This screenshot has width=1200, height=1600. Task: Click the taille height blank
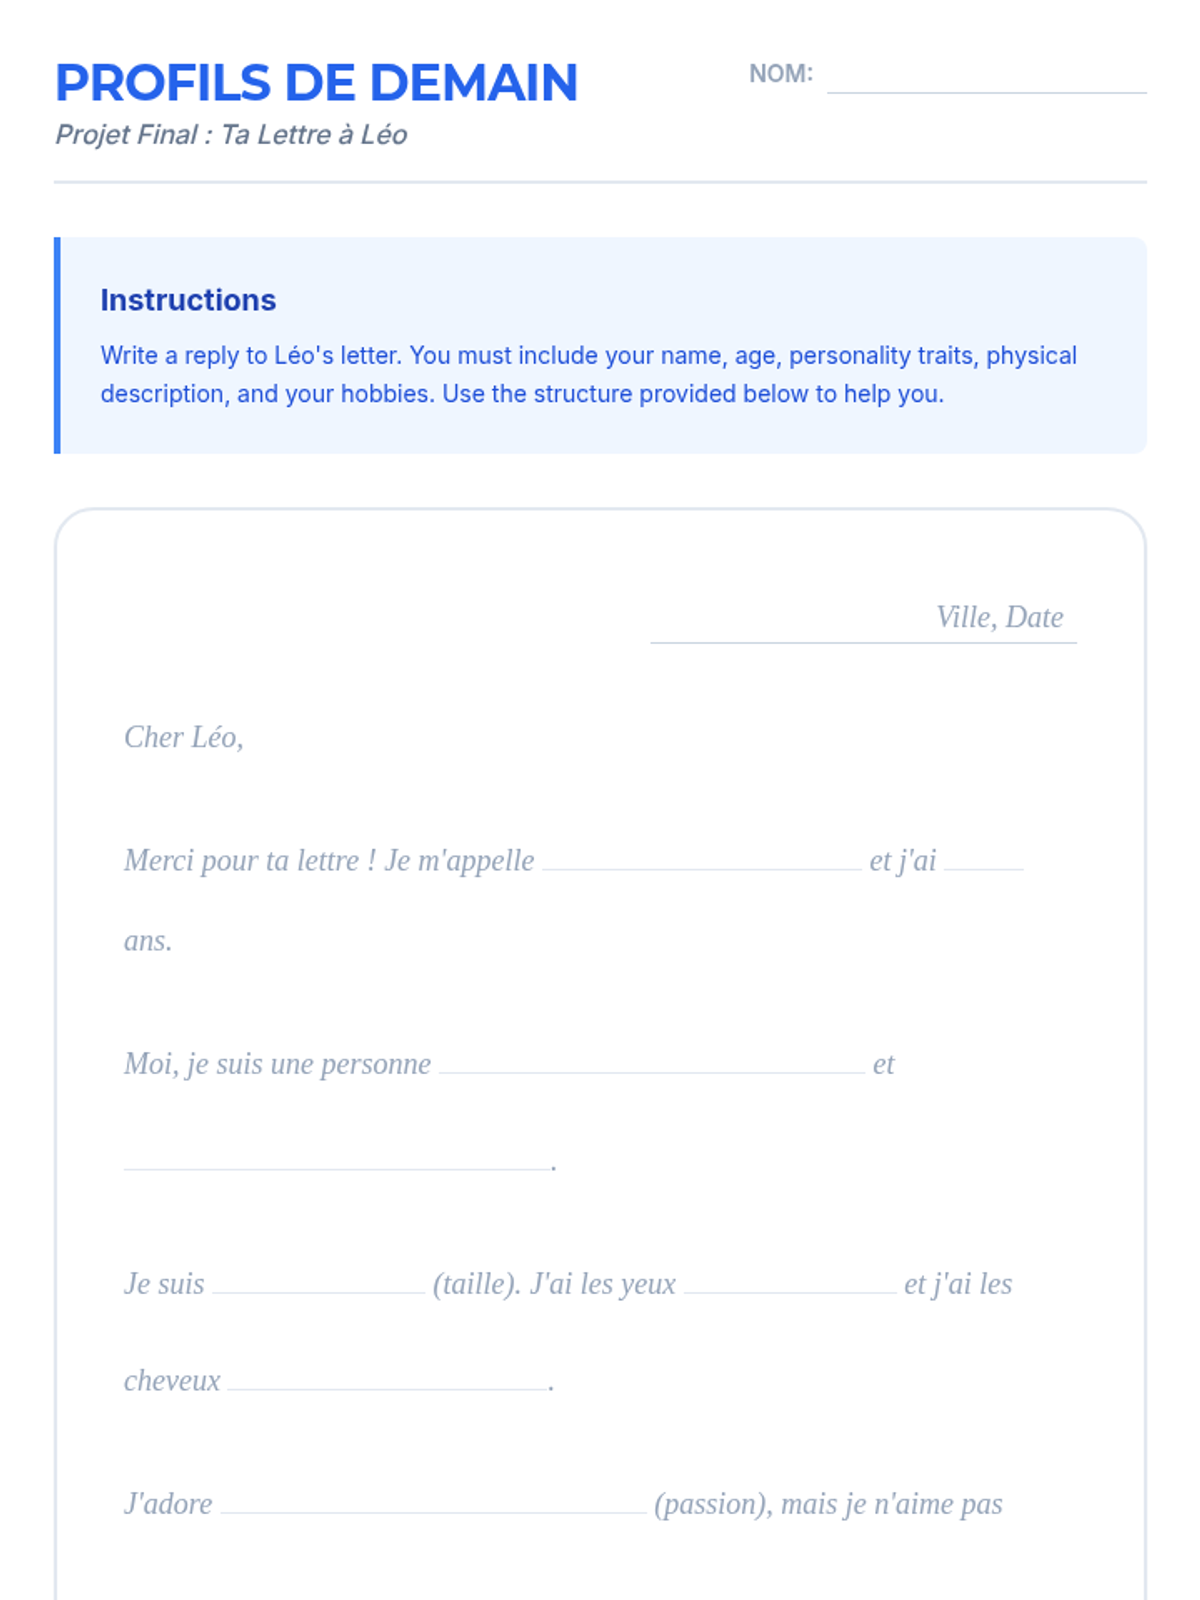point(318,1282)
